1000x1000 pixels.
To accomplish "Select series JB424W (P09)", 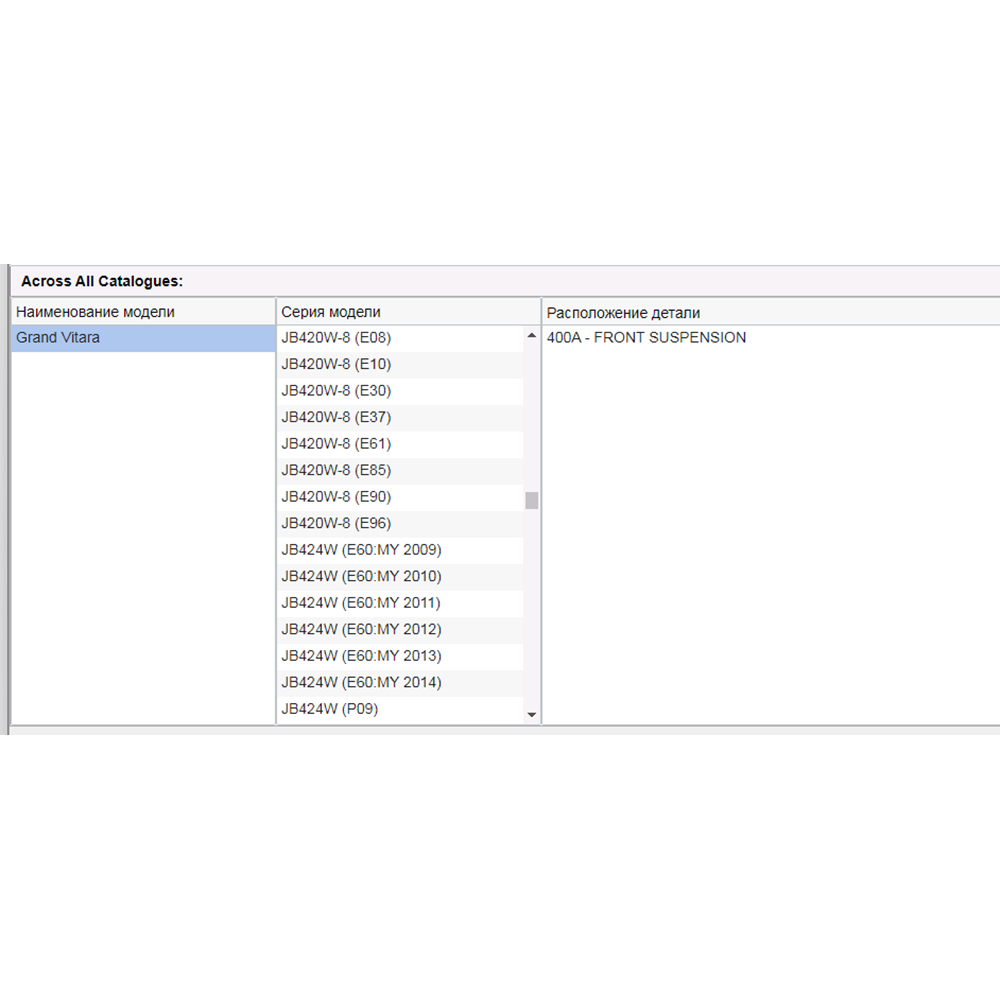I will [x=329, y=709].
